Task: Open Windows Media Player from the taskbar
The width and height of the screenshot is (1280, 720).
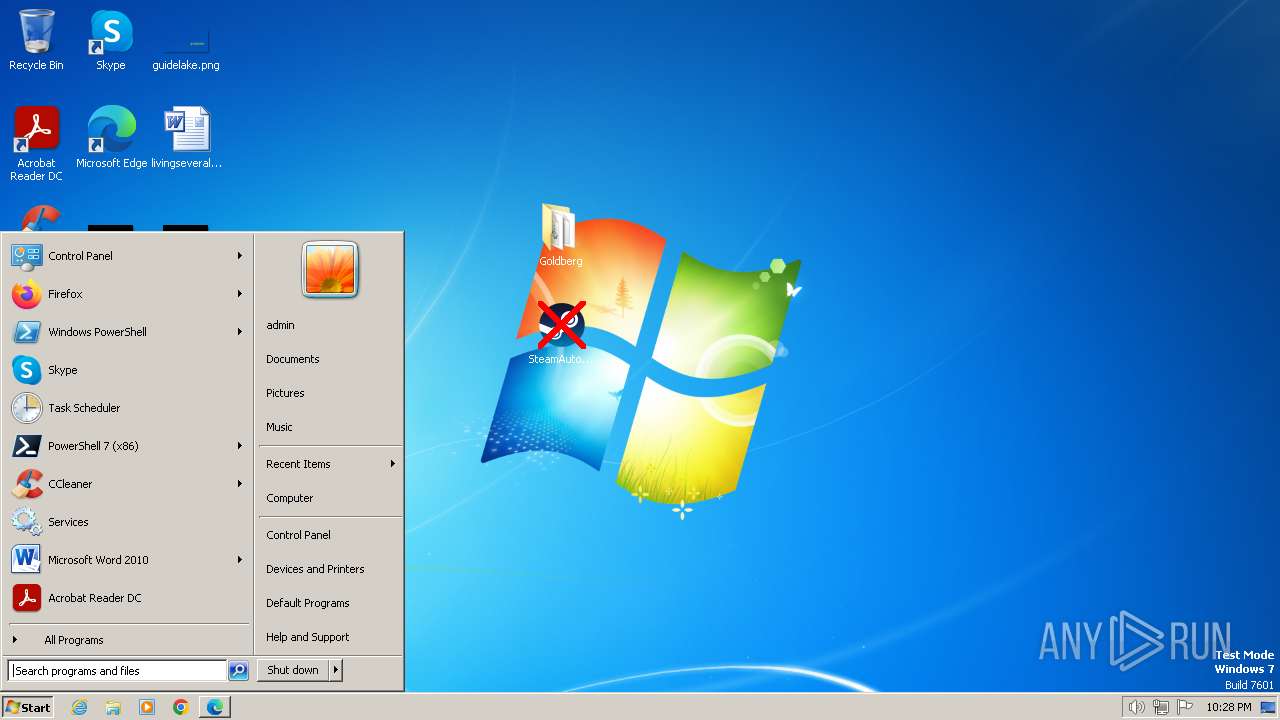Action: pyautogui.click(x=147, y=707)
